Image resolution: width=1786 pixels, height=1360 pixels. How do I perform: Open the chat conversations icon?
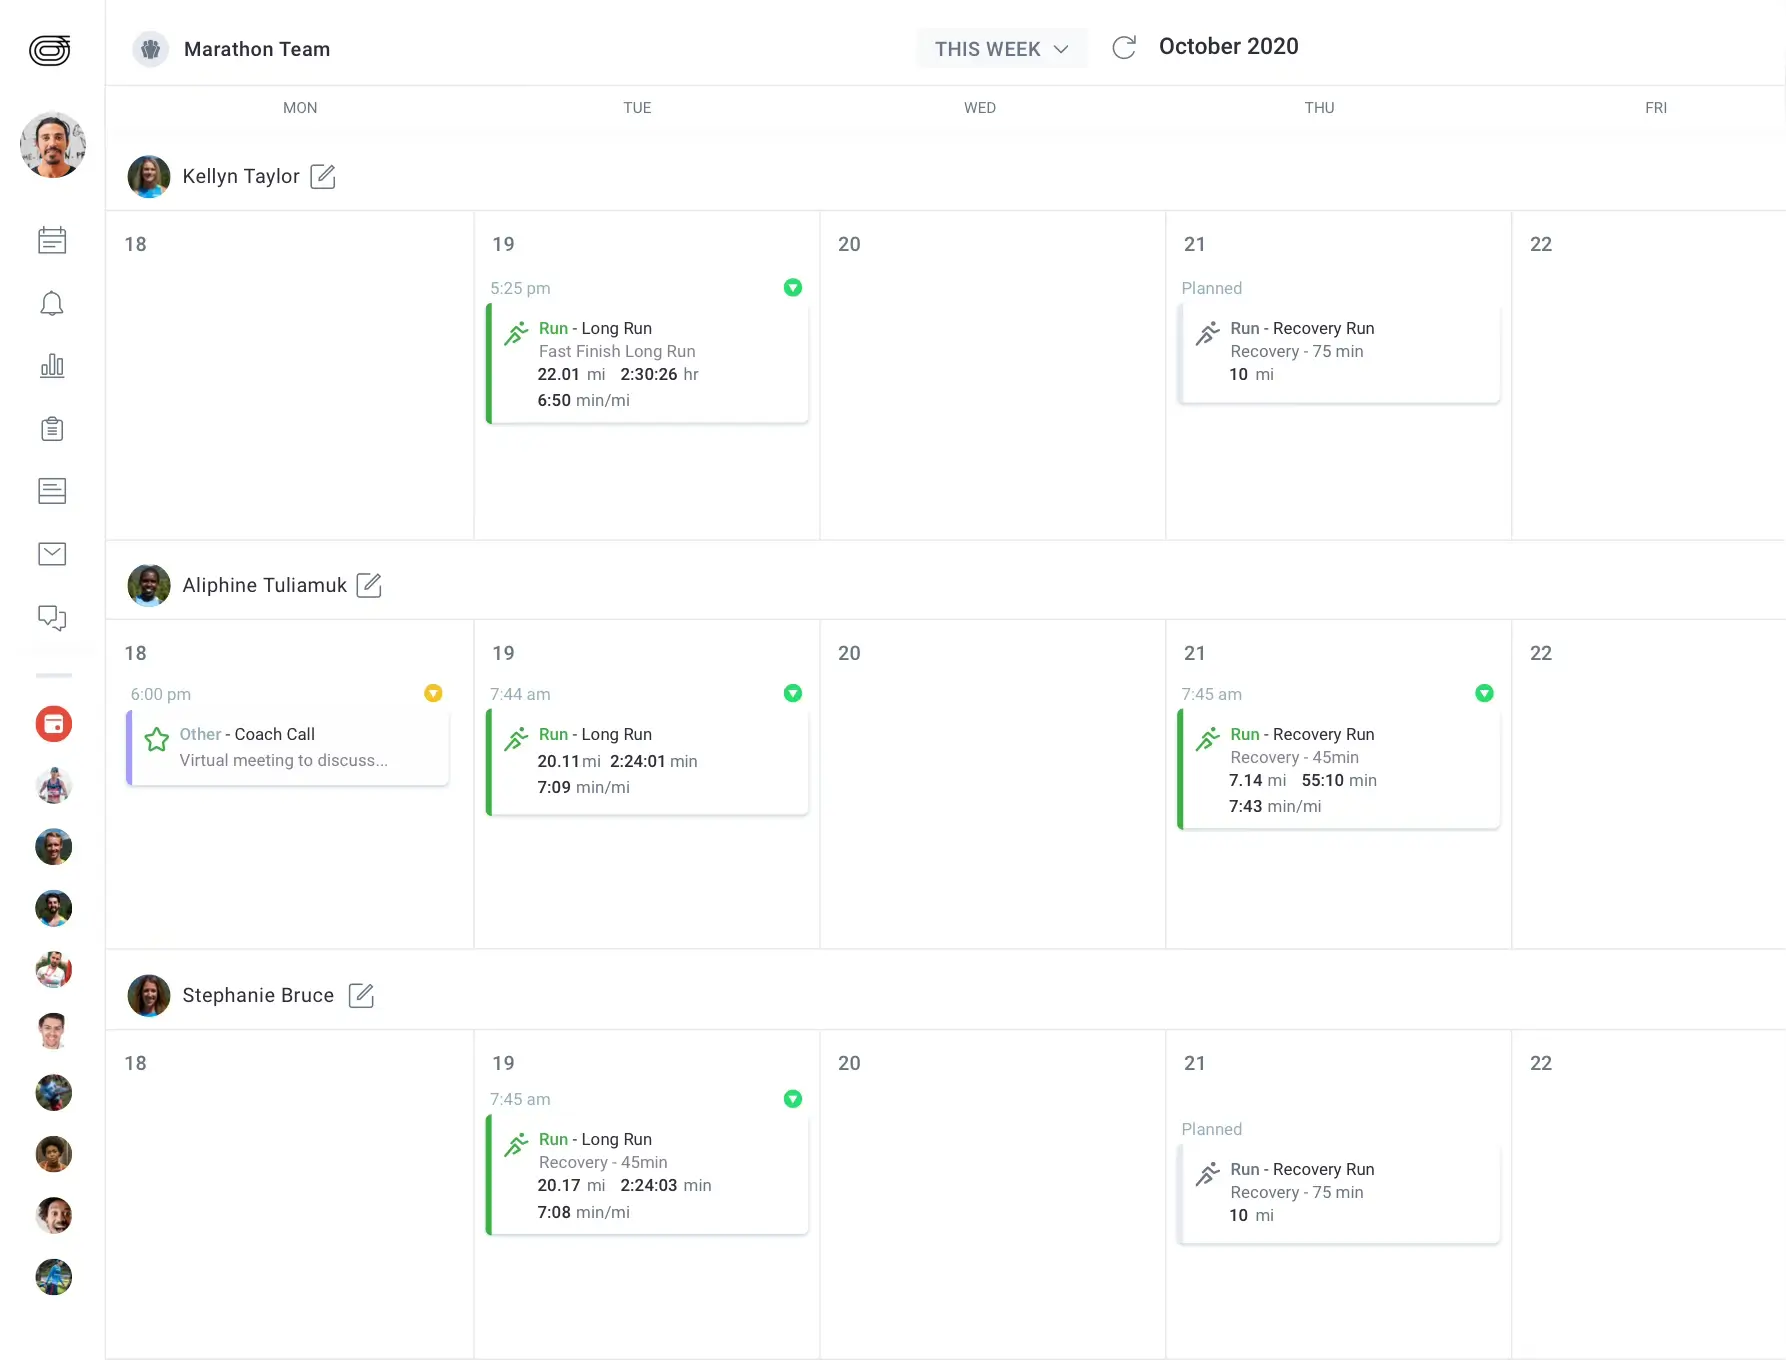(x=51, y=617)
